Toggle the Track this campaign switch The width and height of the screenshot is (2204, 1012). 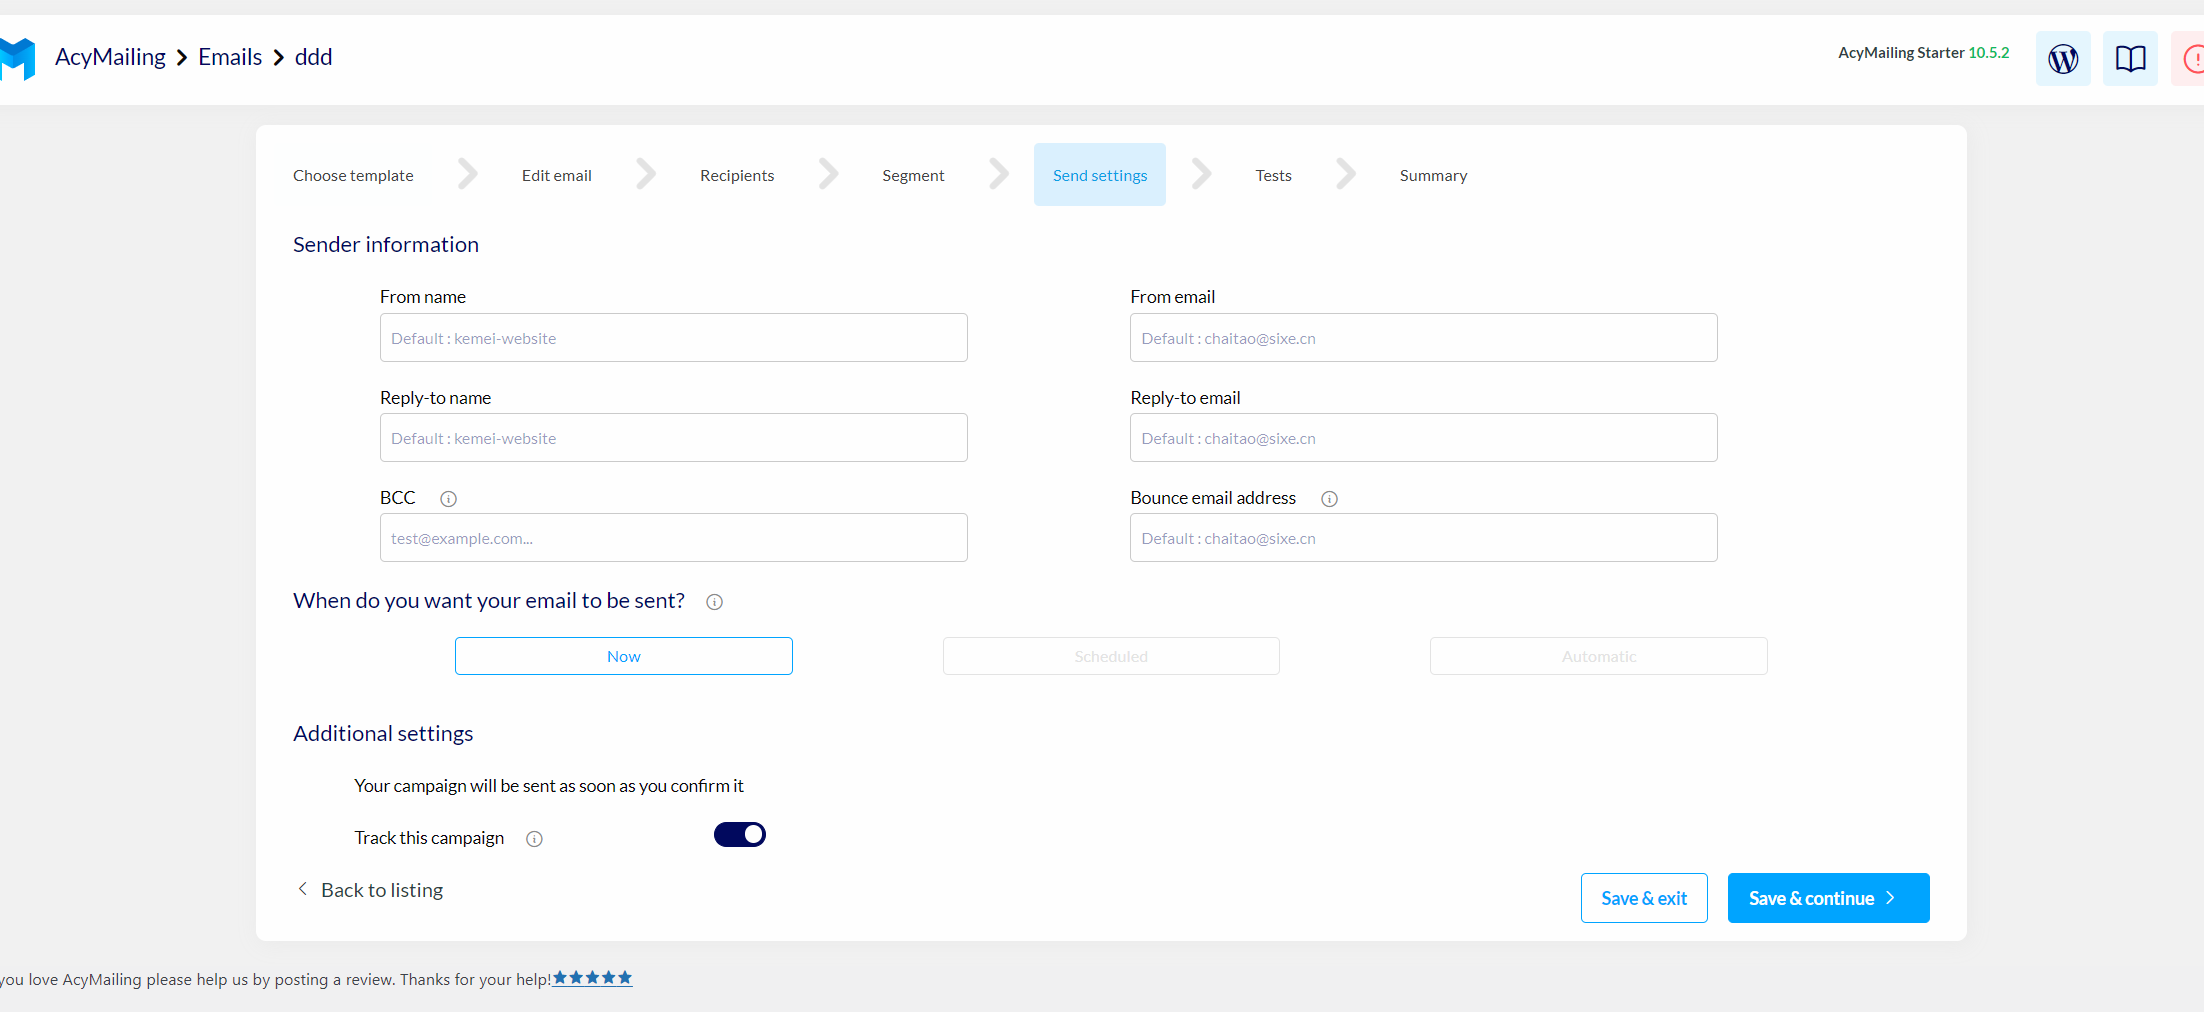point(740,835)
